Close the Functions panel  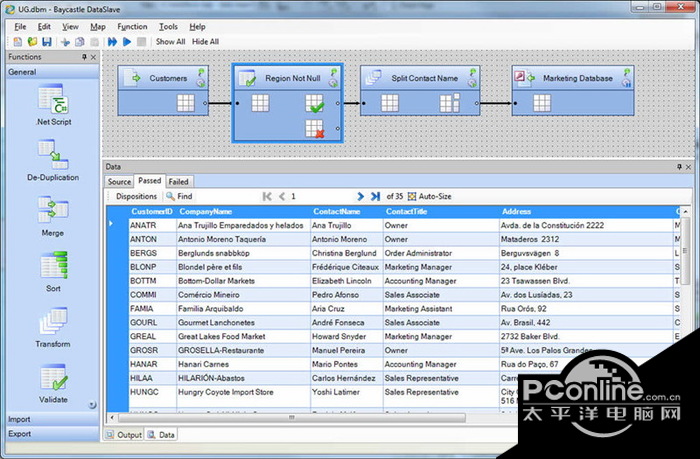coord(93,57)
